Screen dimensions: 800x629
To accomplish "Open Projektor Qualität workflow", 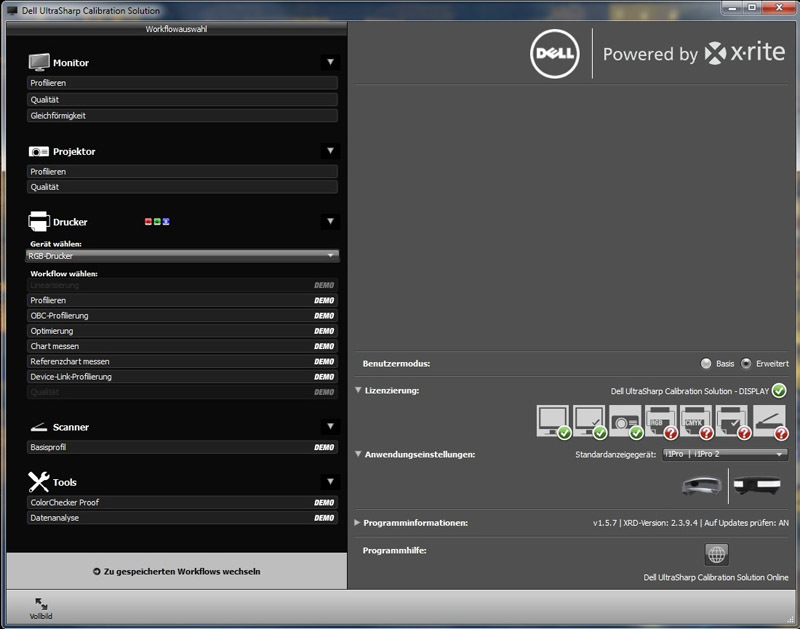I will point(182,187).
